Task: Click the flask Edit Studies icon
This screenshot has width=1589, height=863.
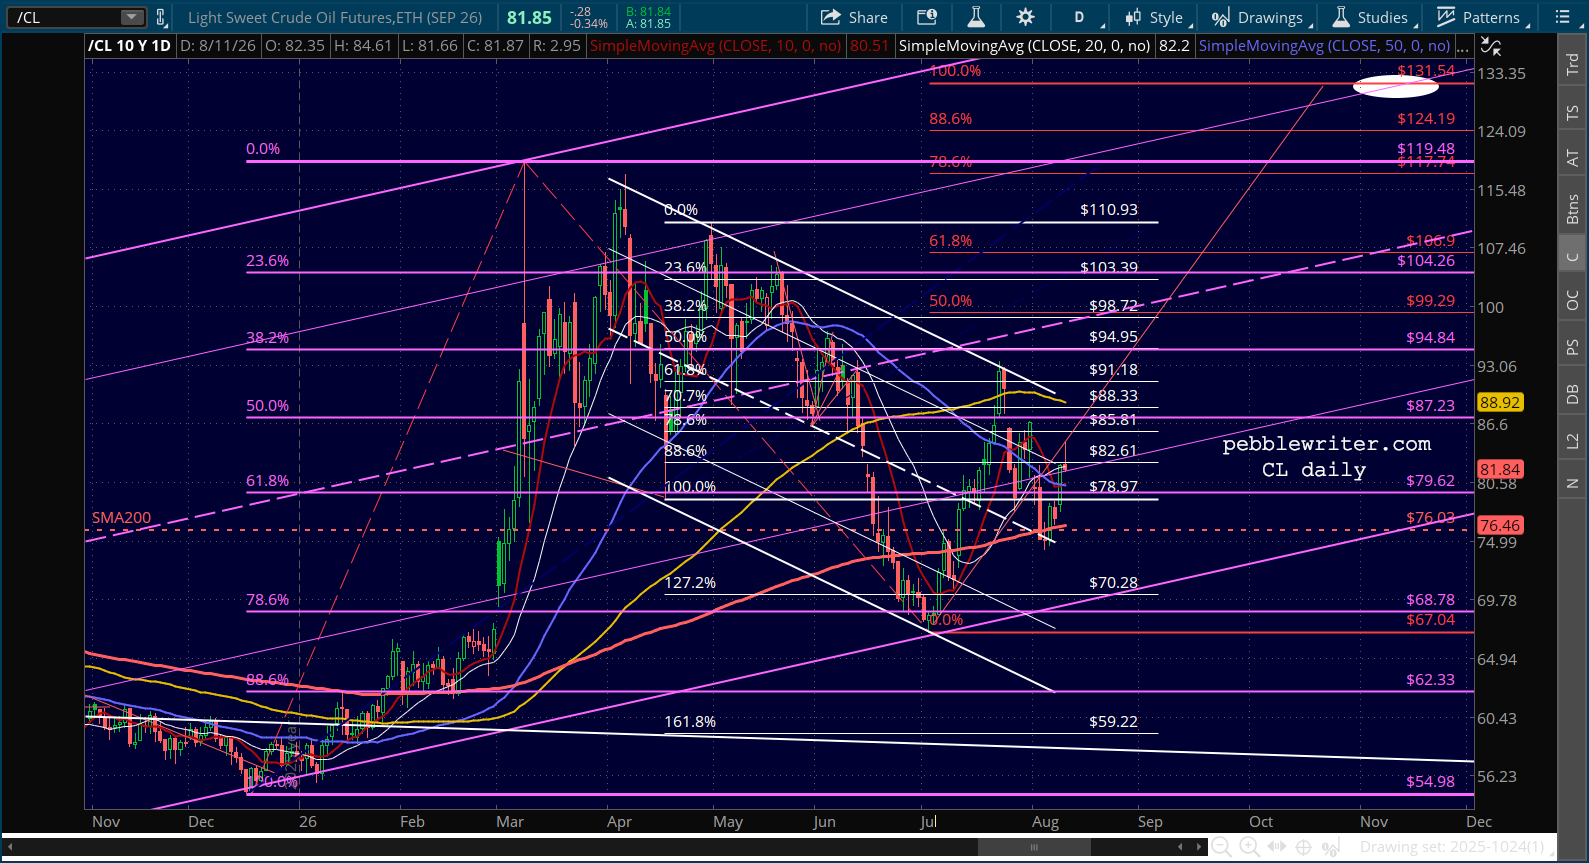Action: coord(976,17)
